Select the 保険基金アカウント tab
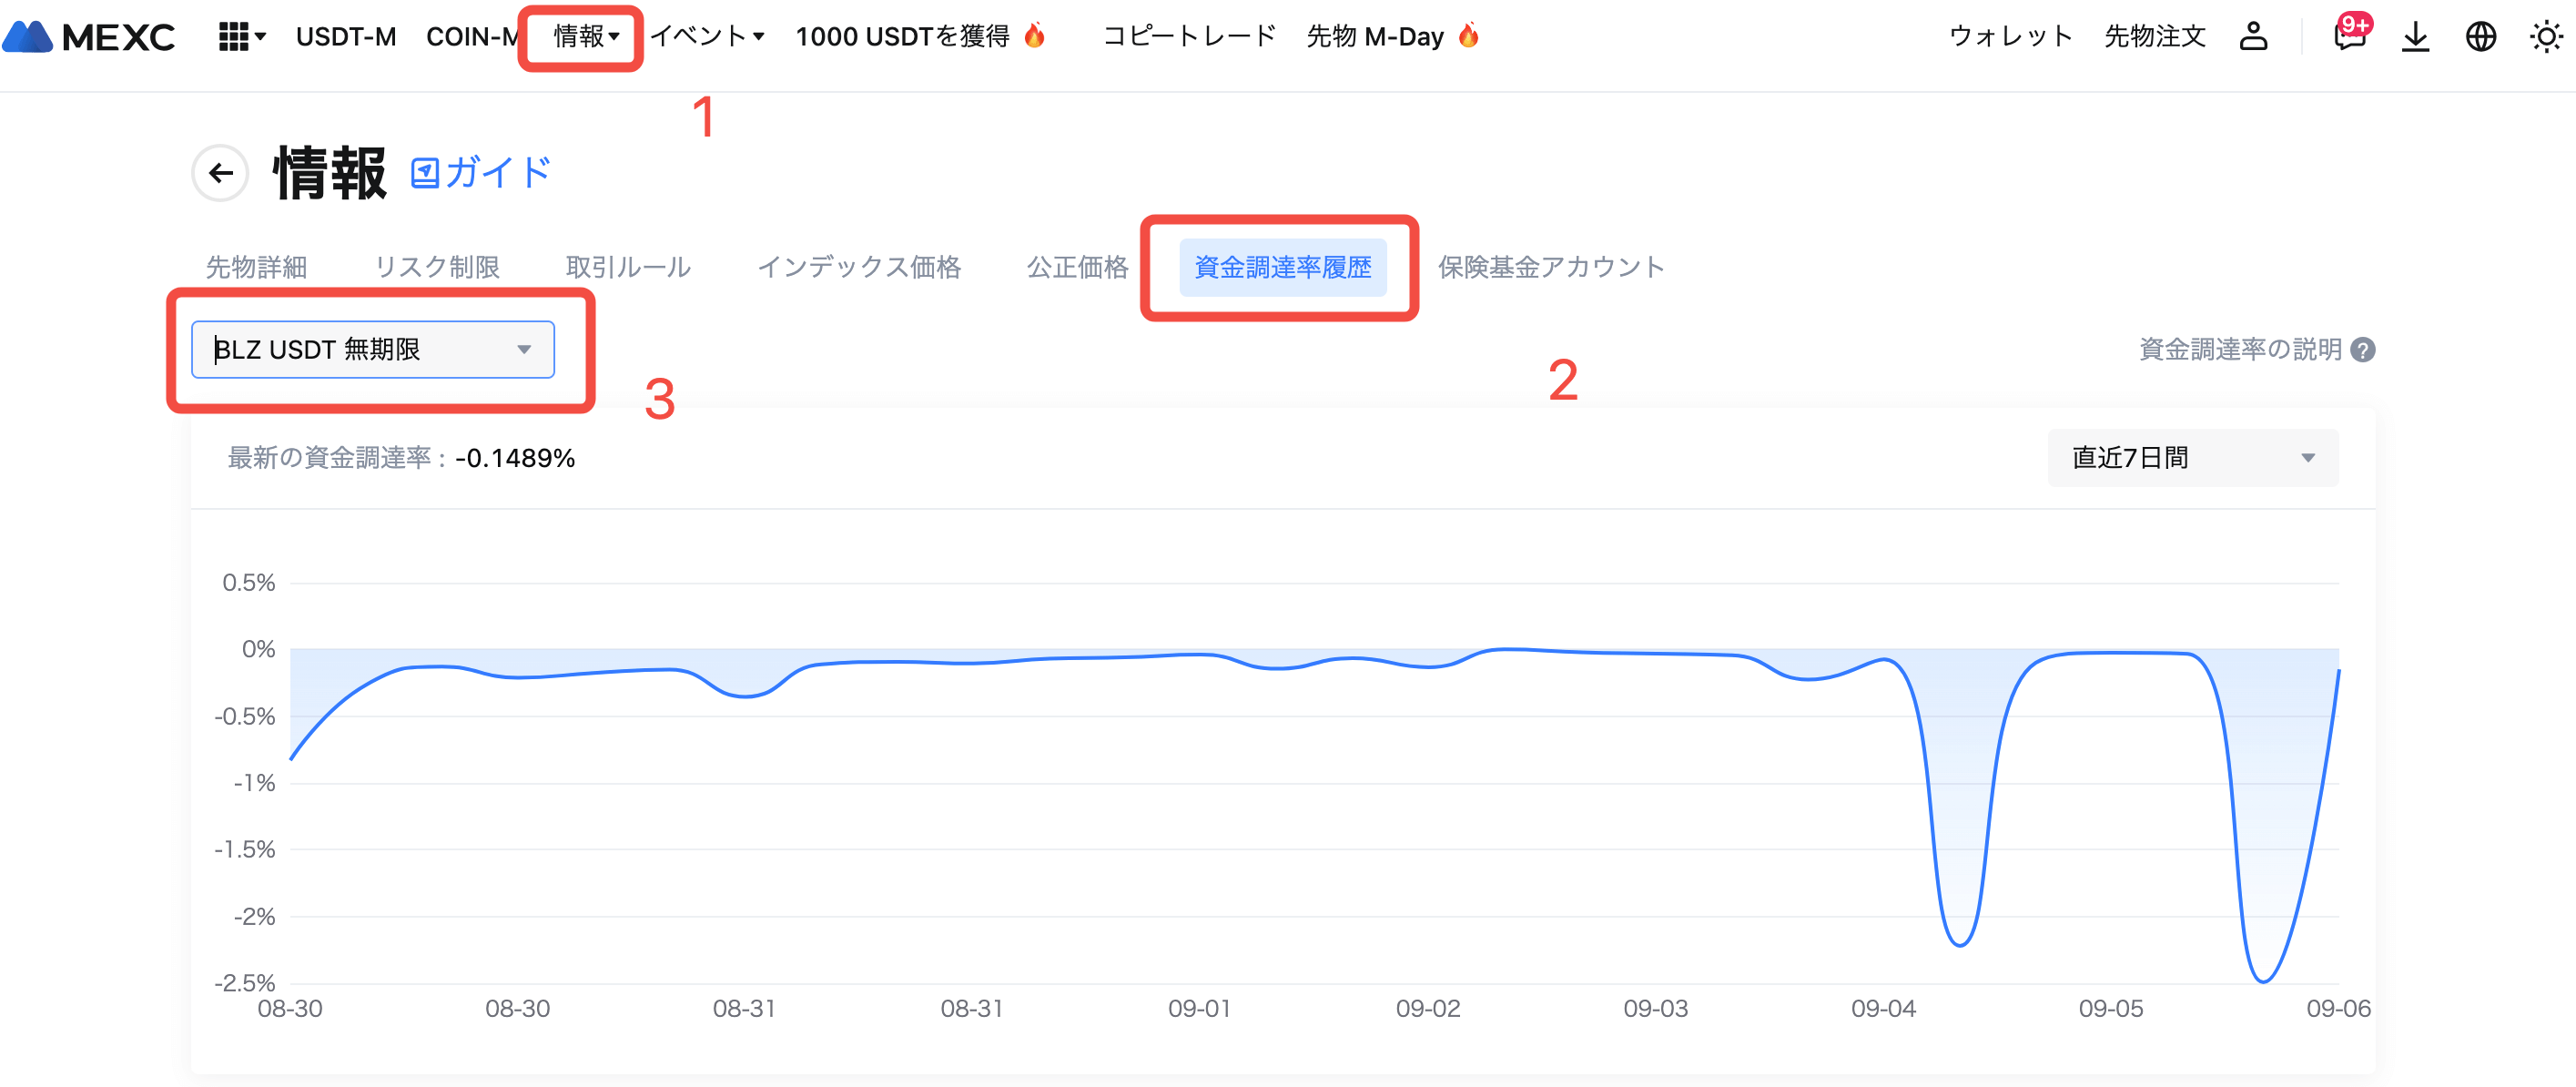 click(x=1550, y=267)
